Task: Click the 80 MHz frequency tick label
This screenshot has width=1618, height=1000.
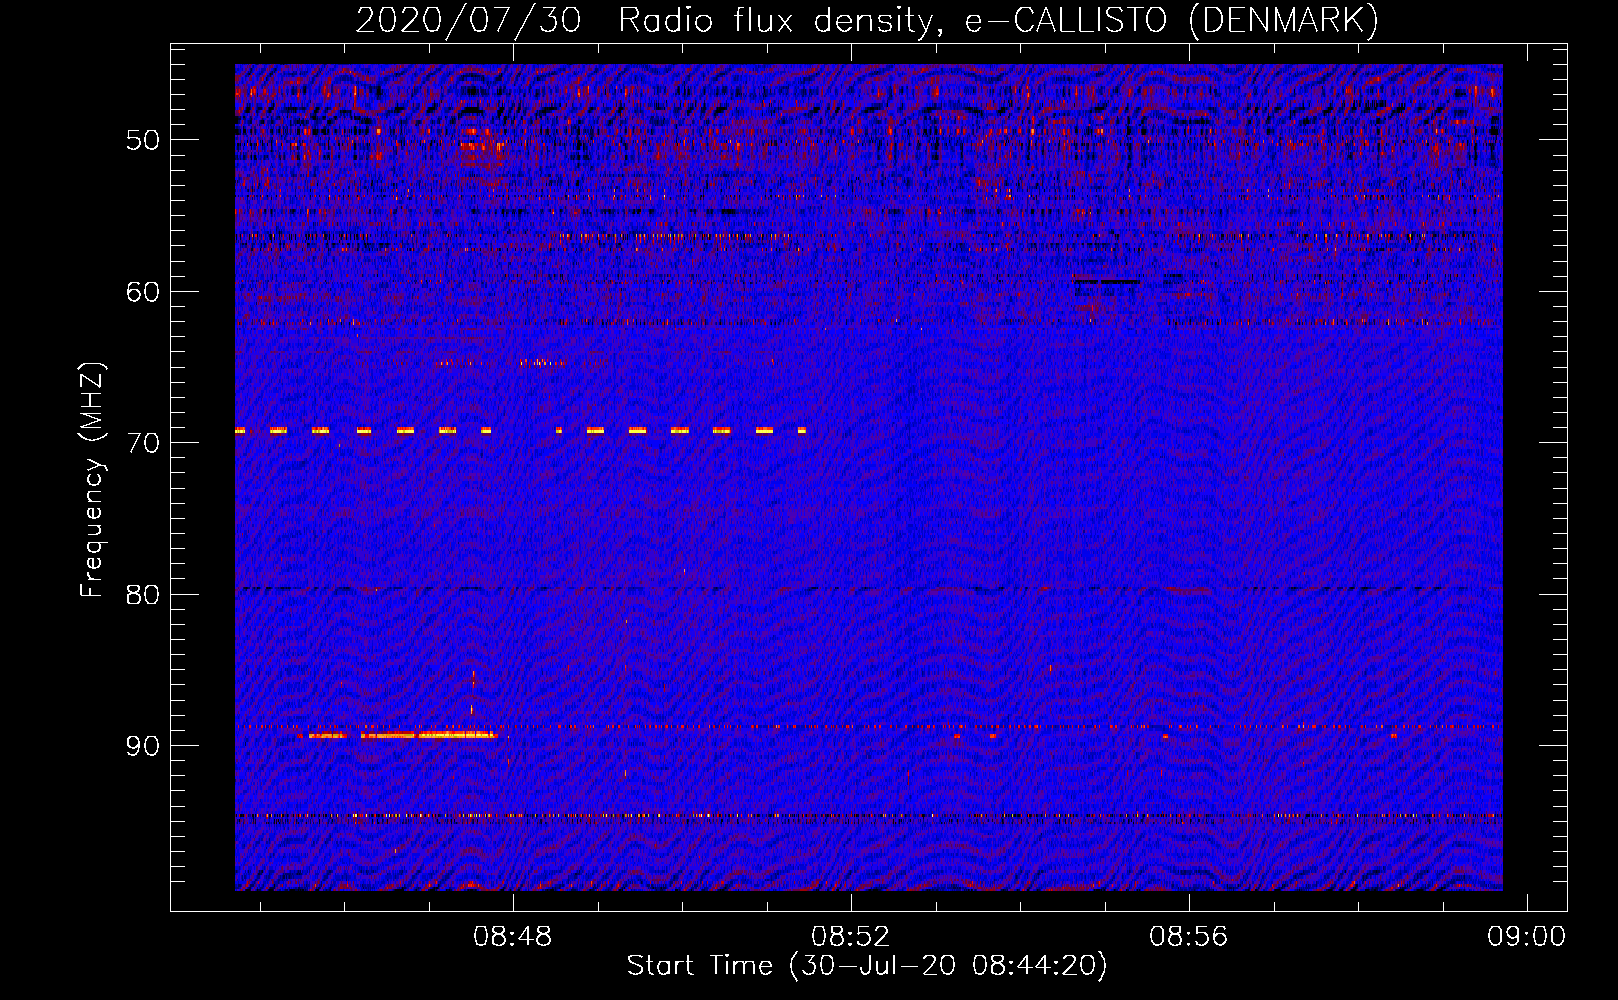Action: tap(143, 595)
